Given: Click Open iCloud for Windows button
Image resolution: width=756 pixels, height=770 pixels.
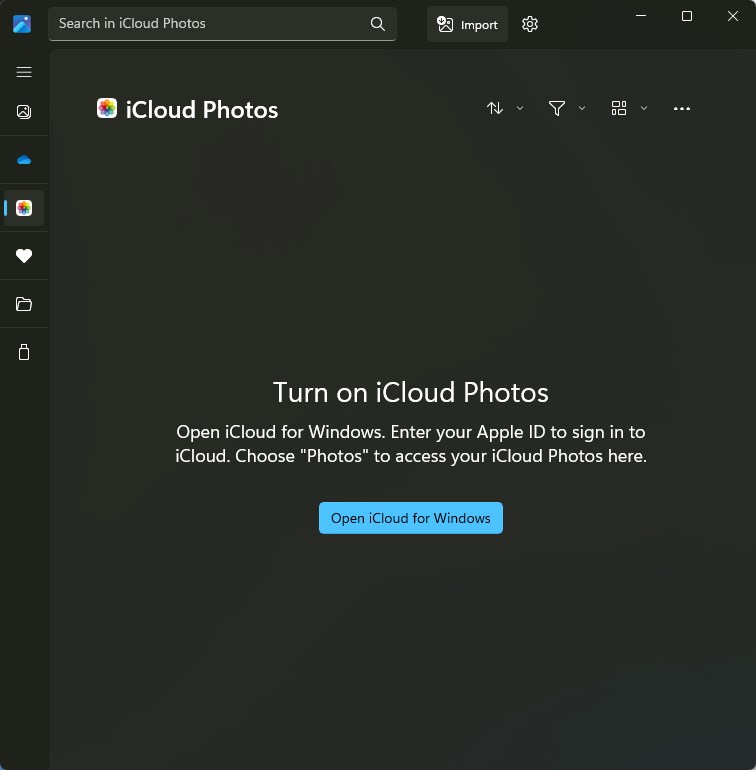Looking at the screenshot, I should 411,518.
